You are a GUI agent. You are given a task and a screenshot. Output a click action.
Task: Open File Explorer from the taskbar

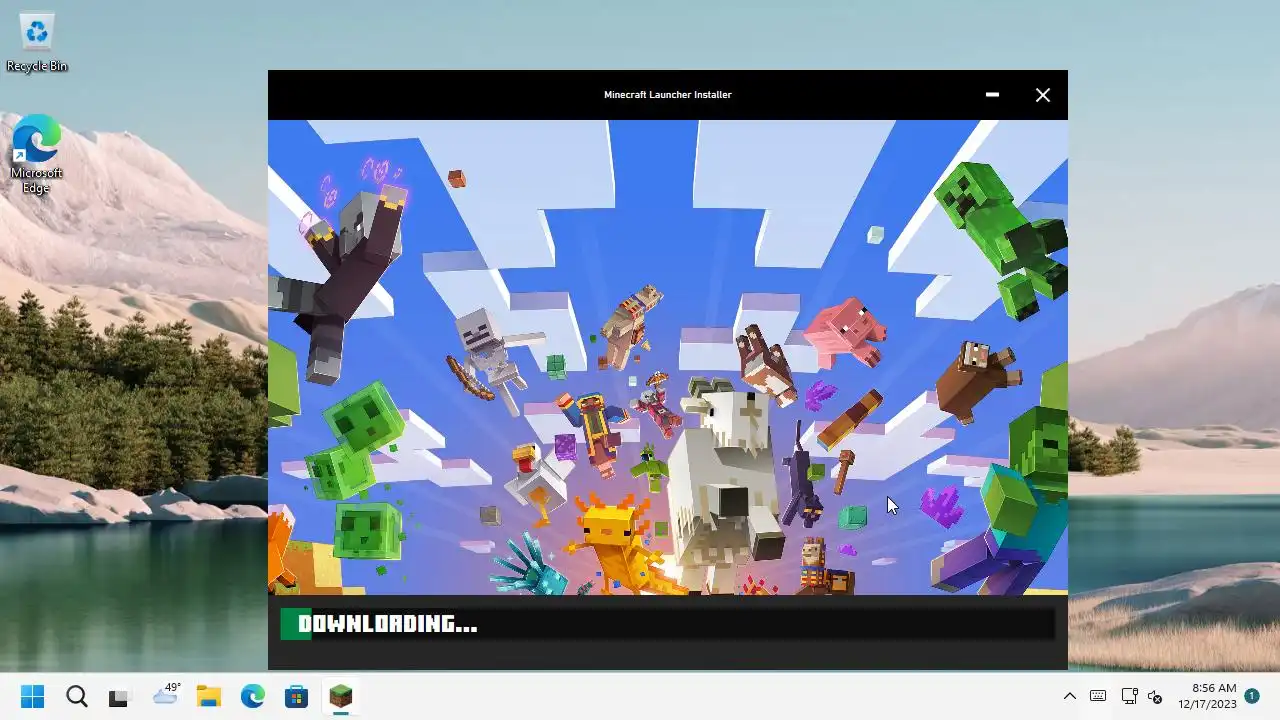click(x=208, y=697)
